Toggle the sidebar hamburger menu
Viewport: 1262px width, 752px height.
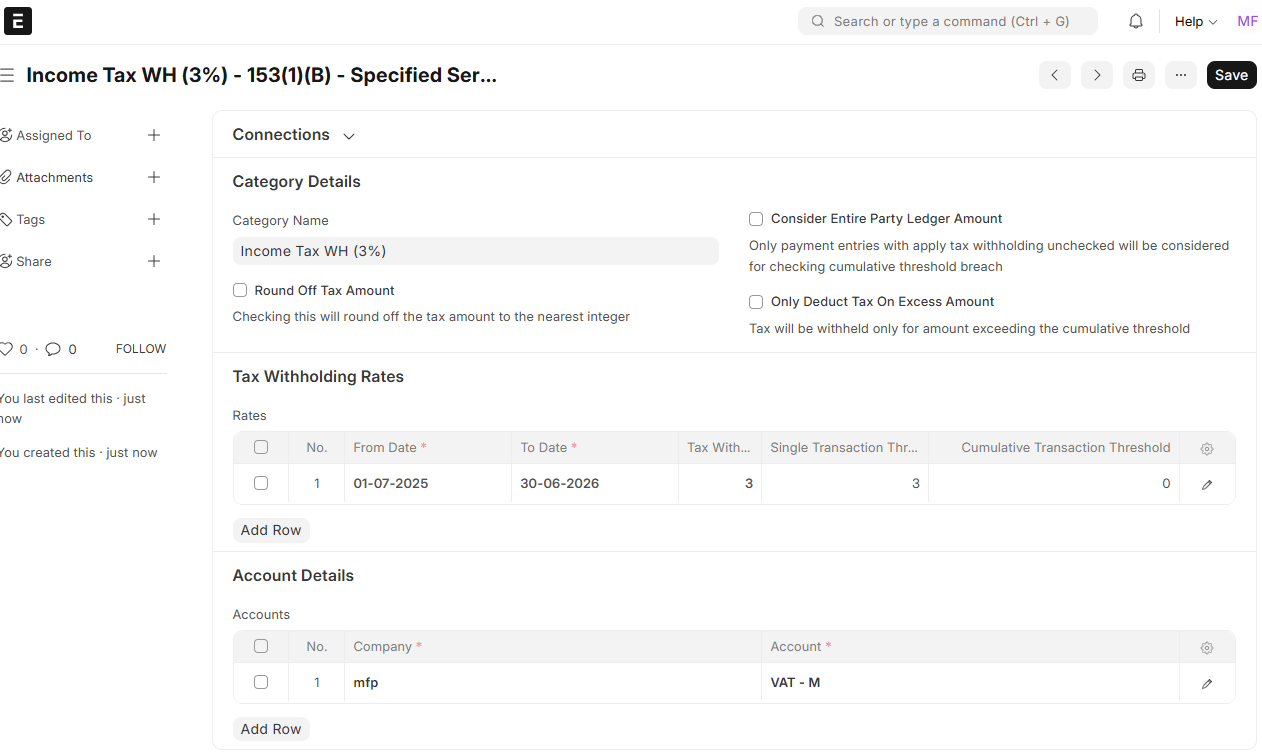tap(7, 75)
